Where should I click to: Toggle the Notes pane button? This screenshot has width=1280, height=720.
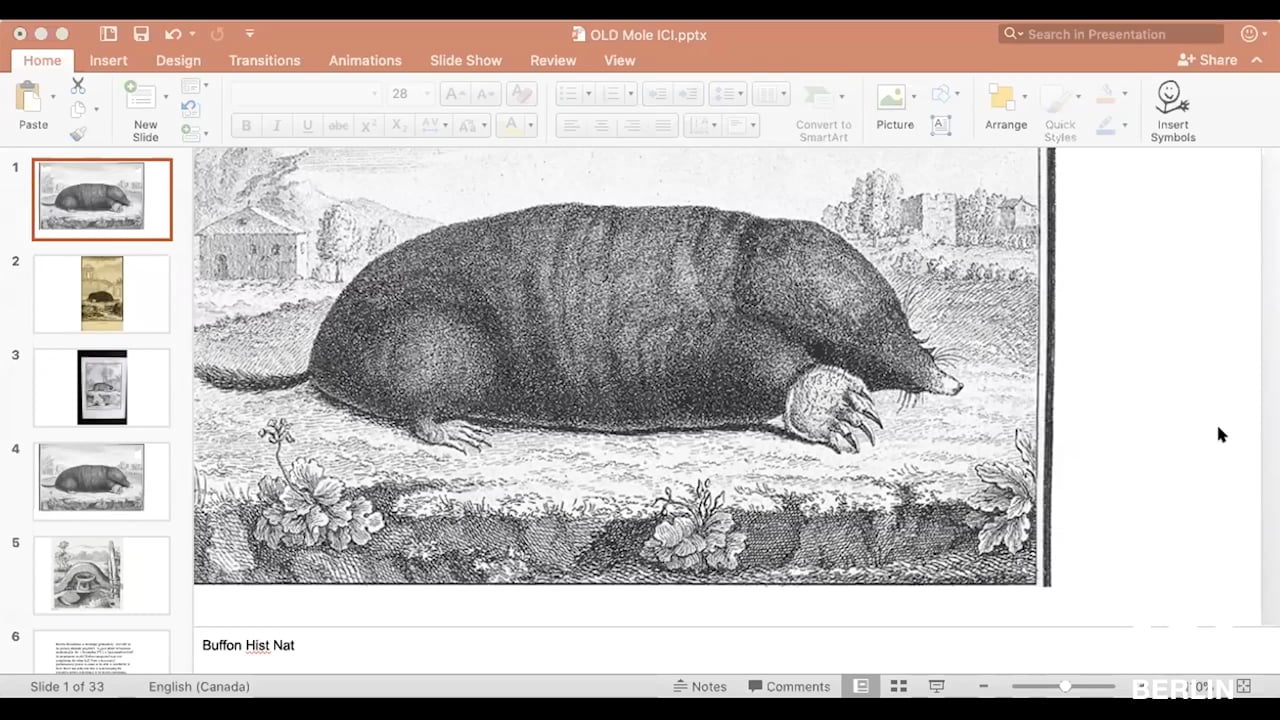point(700,686)
